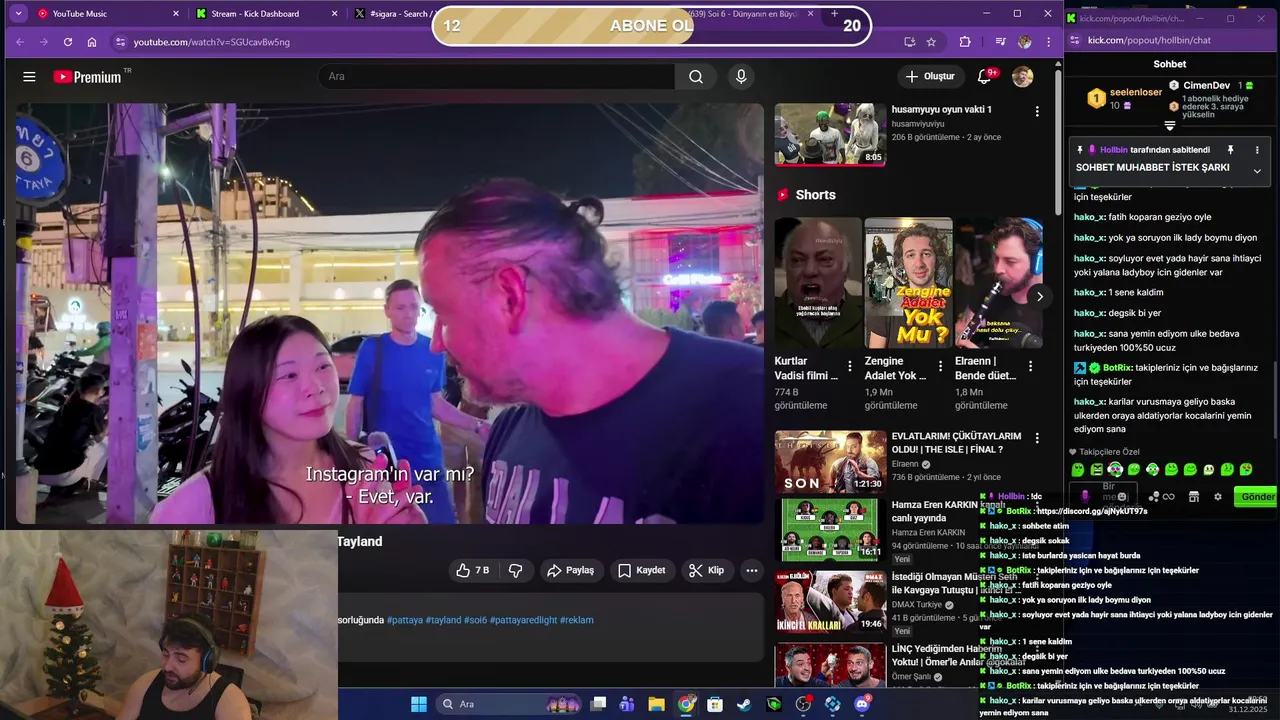
Task: Open Hamza Eren KARKIN live thumbnail
Action: click(830, 529)
